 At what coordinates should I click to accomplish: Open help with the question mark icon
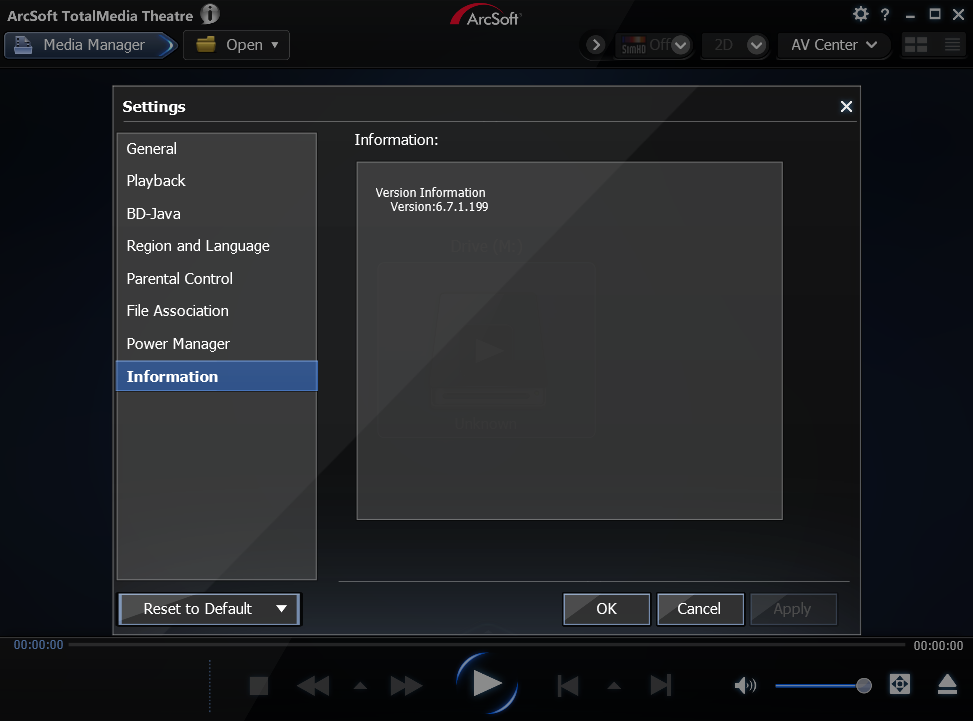pos(885,14)
